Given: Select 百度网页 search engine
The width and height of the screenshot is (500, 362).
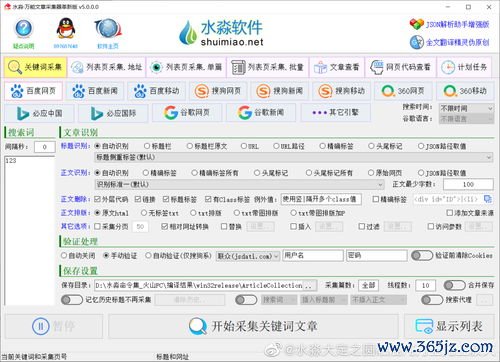Looking at the screenshot, I should click(x=33, y=91).
